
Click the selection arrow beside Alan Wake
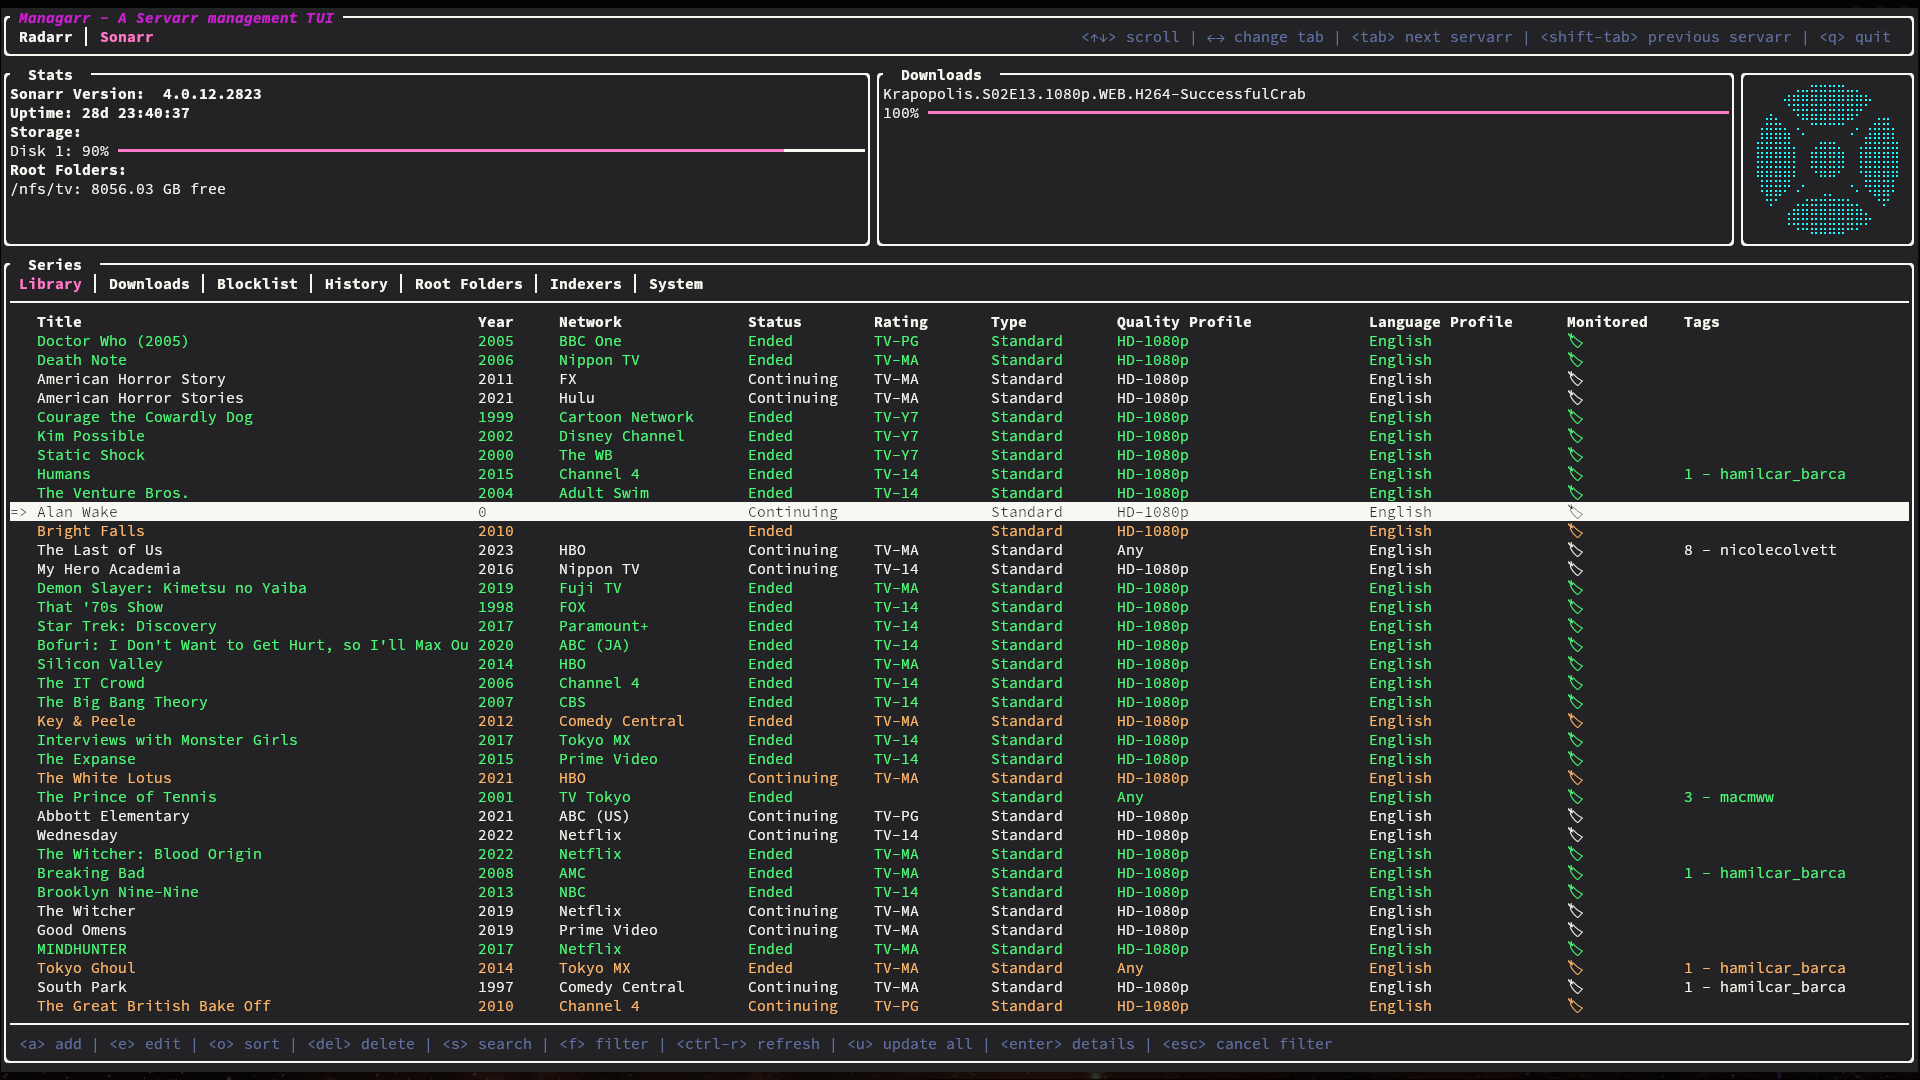(18, 512)
